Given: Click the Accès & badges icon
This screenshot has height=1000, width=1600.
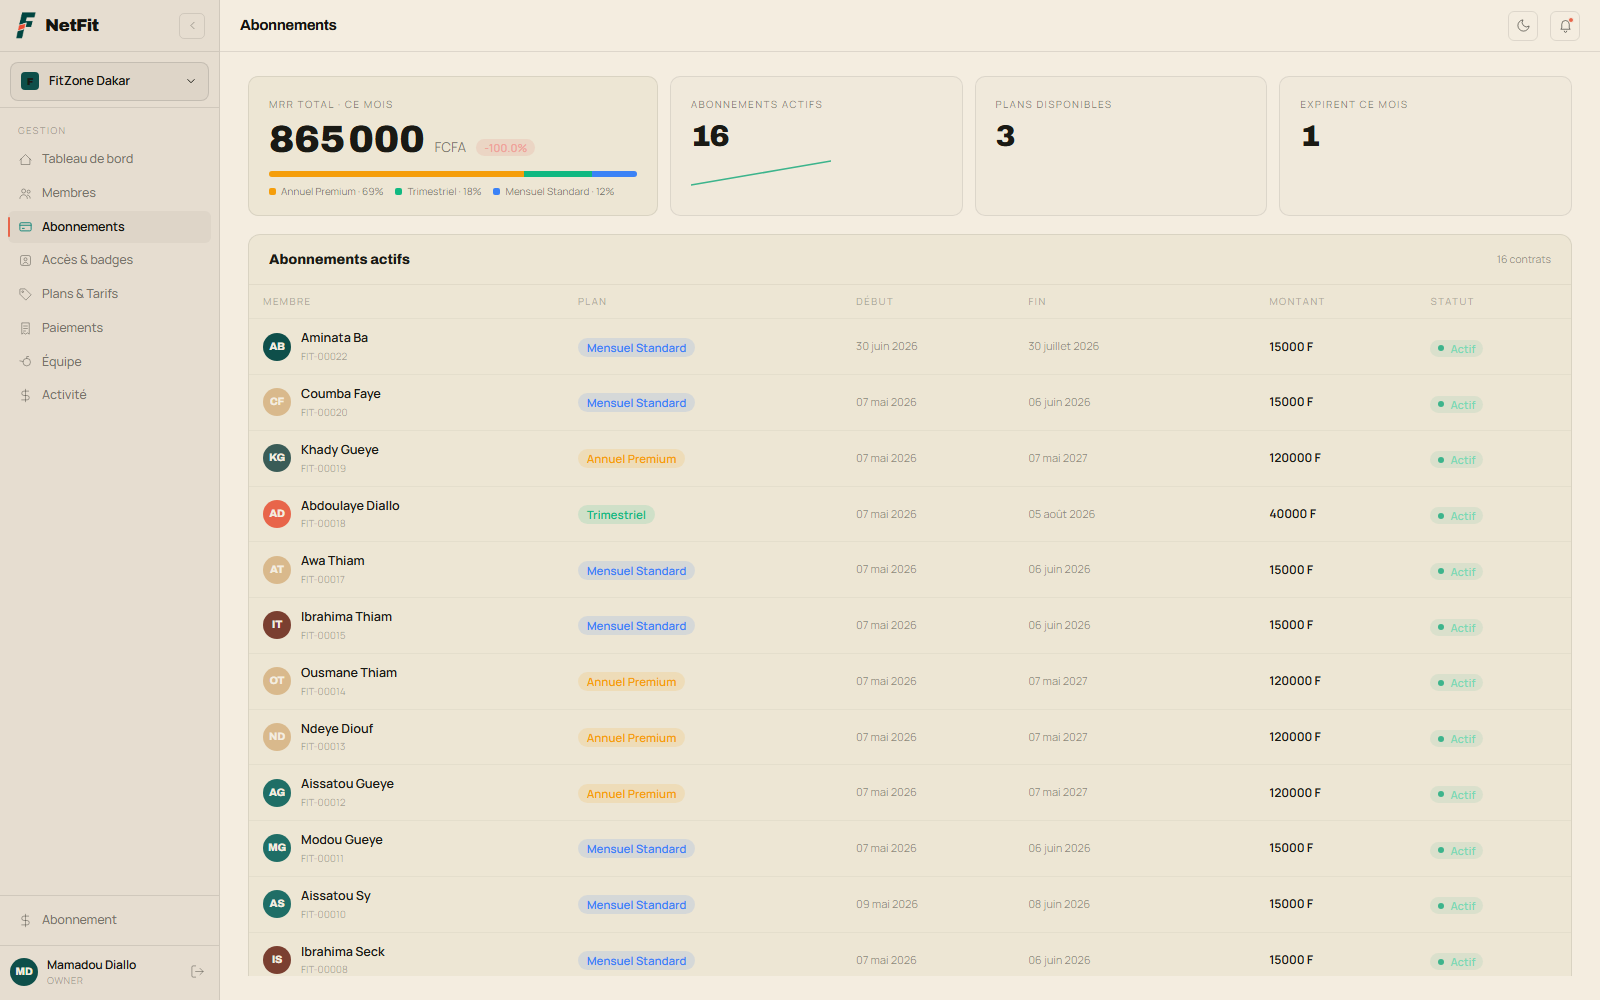Looking at the screenshot, I should point(26,260).
